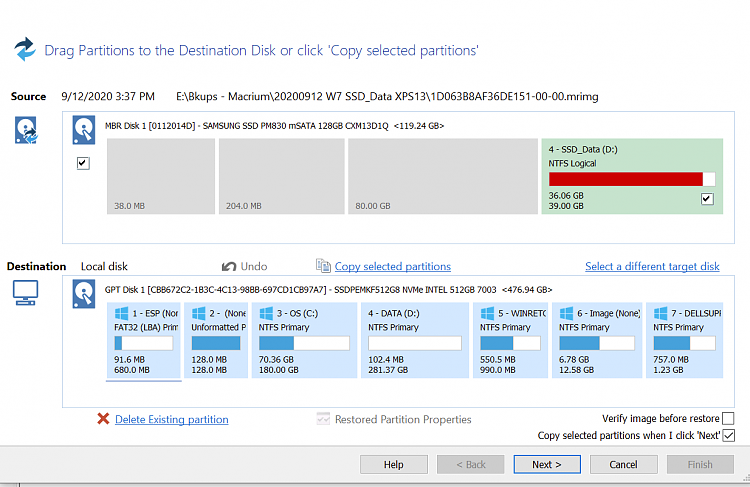Click the Copy selected partitions pages icon
This screenshot has width=750, height=487.
pos(323,266)
